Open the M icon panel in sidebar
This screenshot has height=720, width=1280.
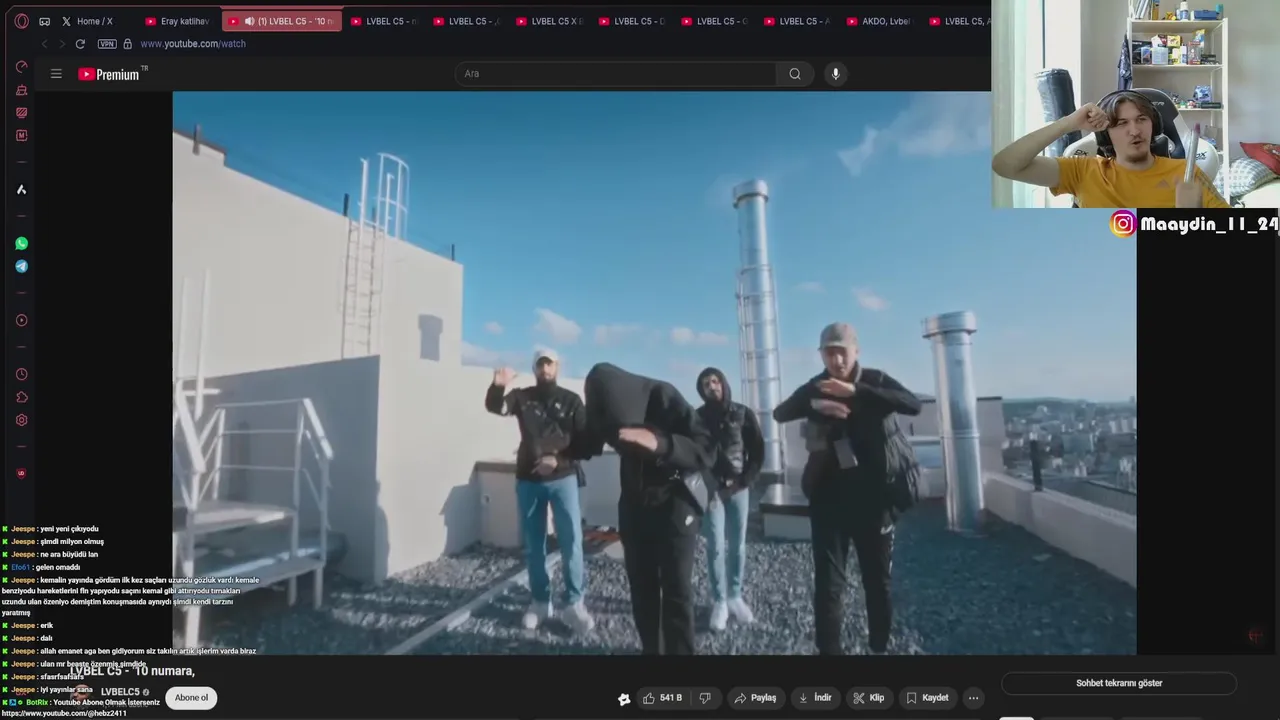[21, 136]
